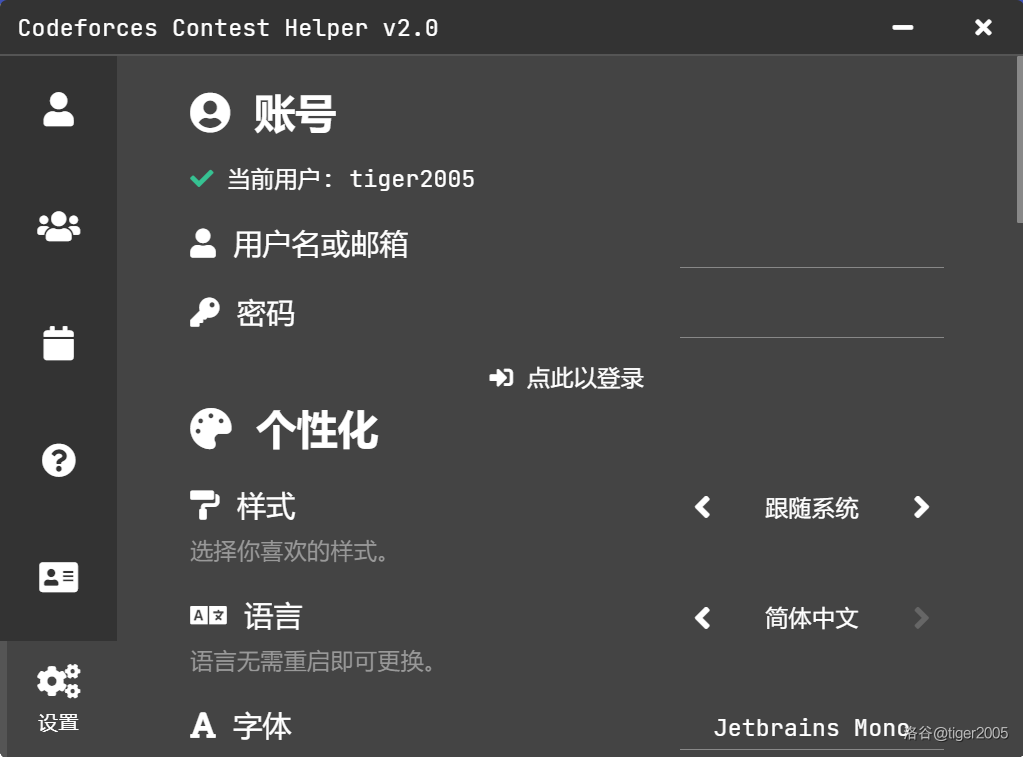Click the paint roller 样式 icon
Screen dimensions: 1023x757
[x=204, y=506]
